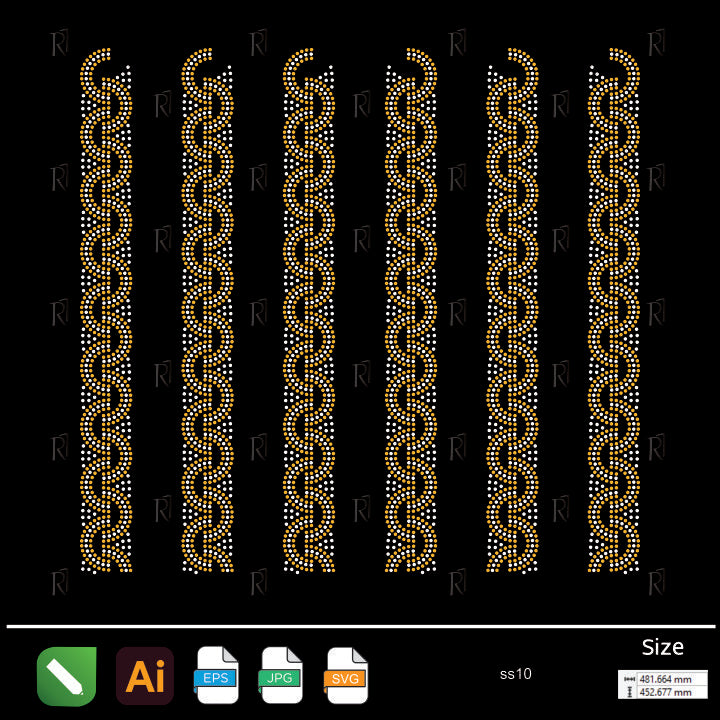Click the leftmost rhinestone chain strip
Image resolution: width=720 pixels, height=720 pixels.
tap(106, 320)
